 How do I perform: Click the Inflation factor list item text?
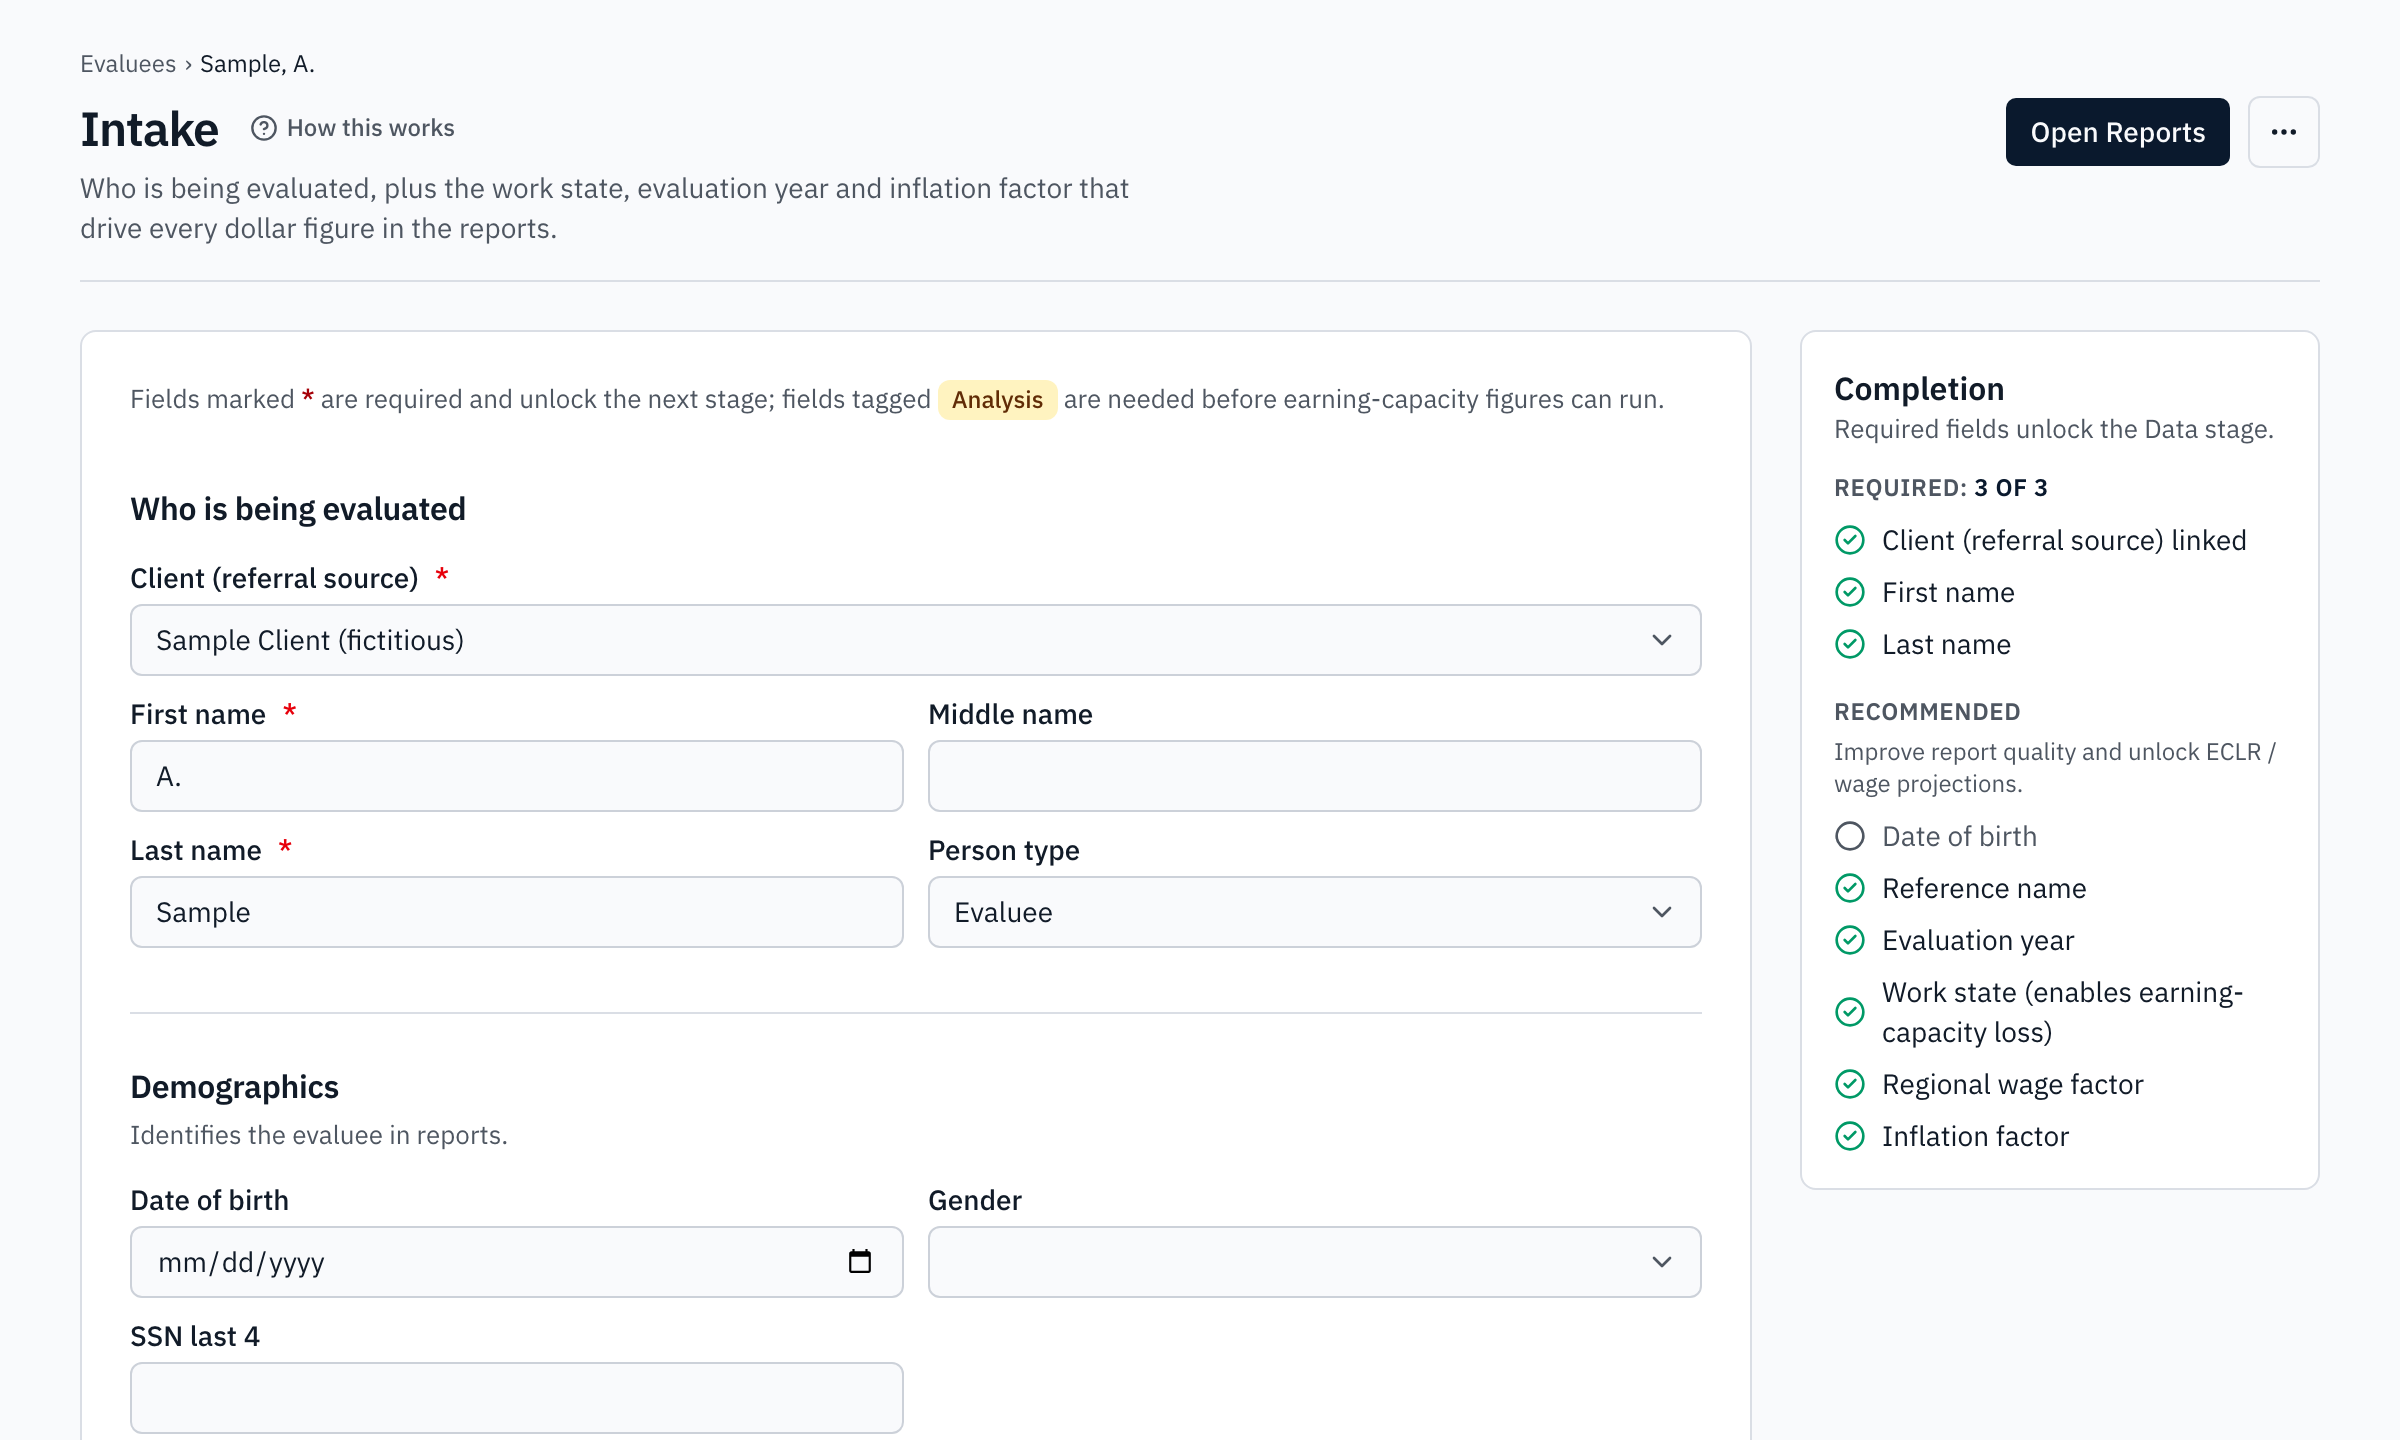[x=1975, y=1136]
